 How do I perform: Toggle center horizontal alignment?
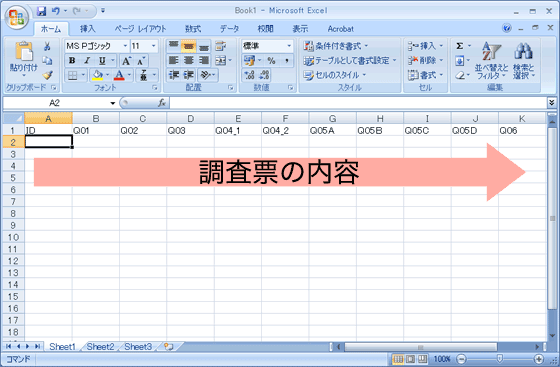click(x=189, y=61)
